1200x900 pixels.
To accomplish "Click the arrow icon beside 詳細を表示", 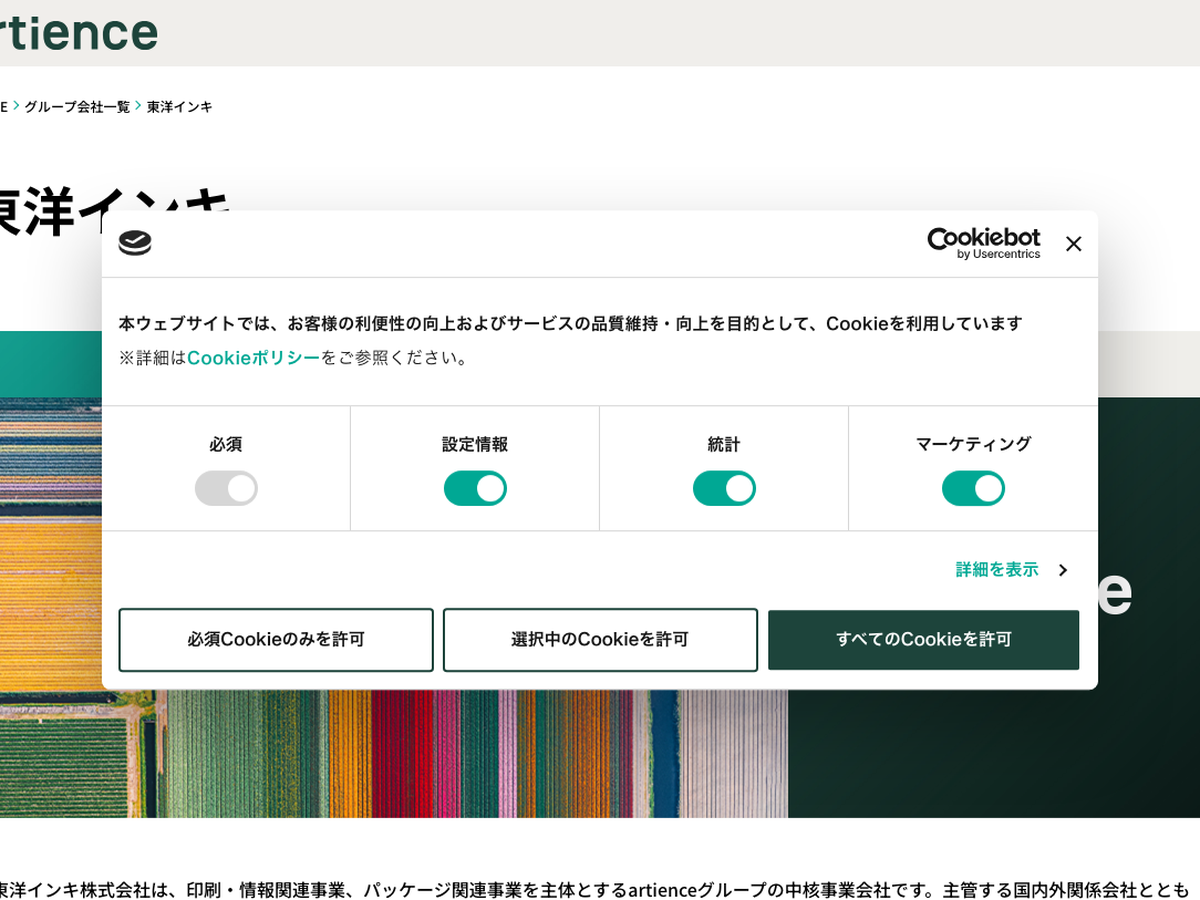I will pyautogui.click(x=1063, y=570).
